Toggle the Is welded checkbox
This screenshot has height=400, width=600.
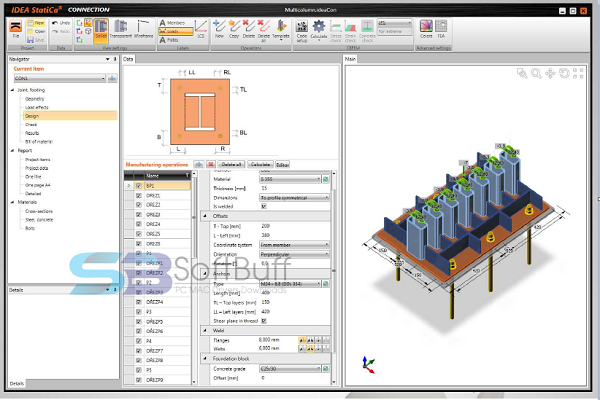pyautogui.click(x=264, y=206)
